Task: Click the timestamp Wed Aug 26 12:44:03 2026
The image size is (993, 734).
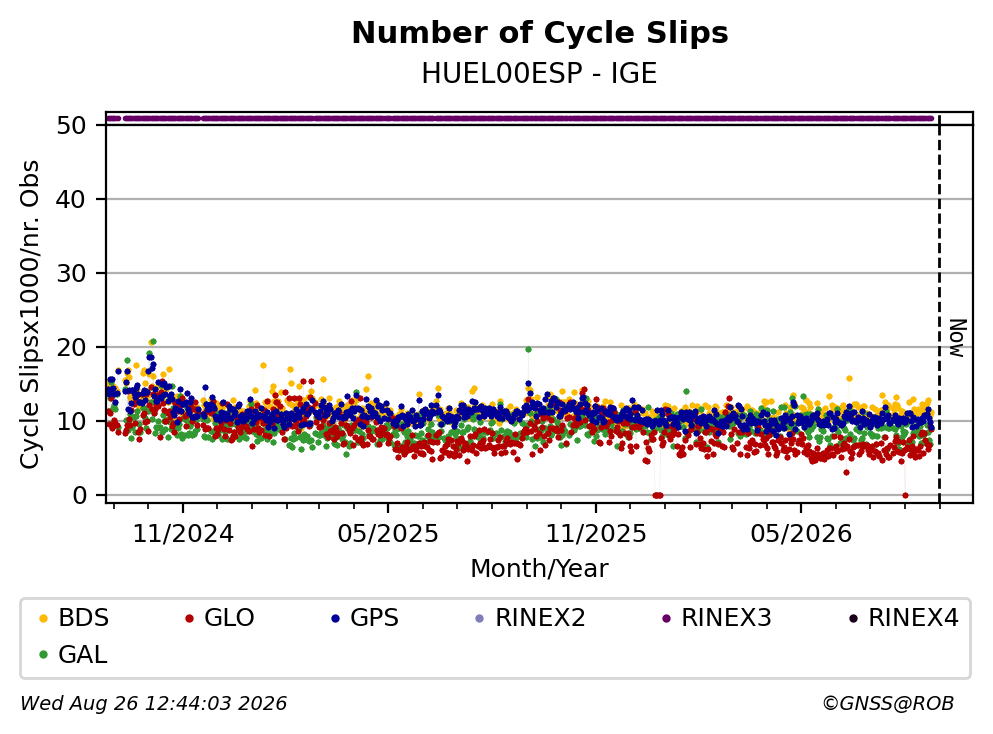Action: [154, 704]
